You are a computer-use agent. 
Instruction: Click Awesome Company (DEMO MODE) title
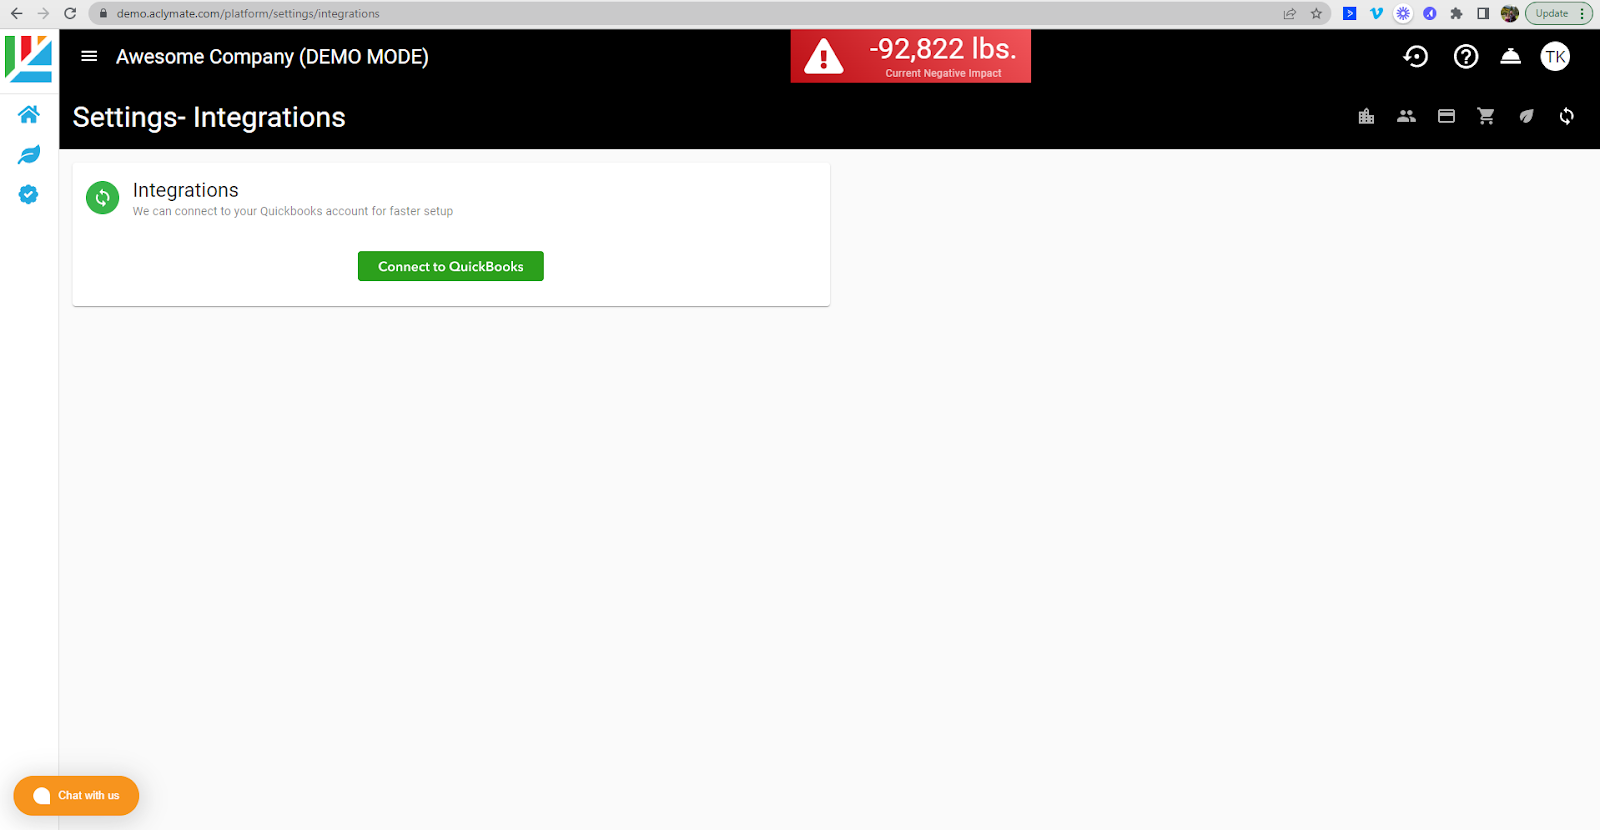pos(272,57)
